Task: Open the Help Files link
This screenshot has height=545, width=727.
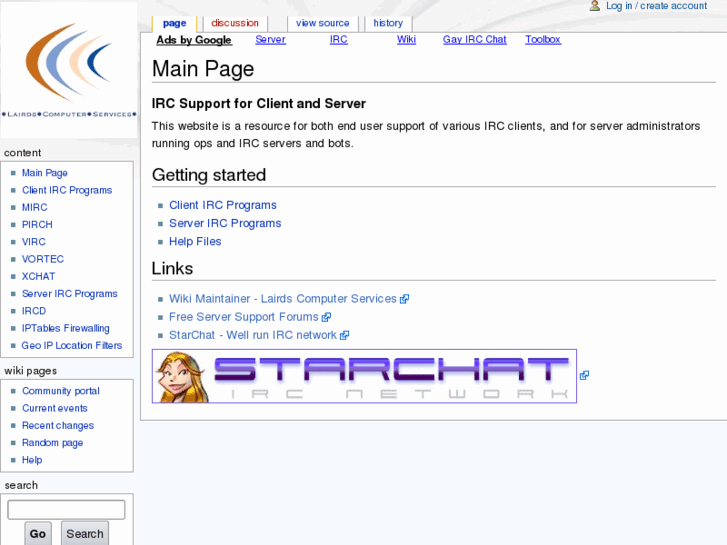Action: [195, 242]
